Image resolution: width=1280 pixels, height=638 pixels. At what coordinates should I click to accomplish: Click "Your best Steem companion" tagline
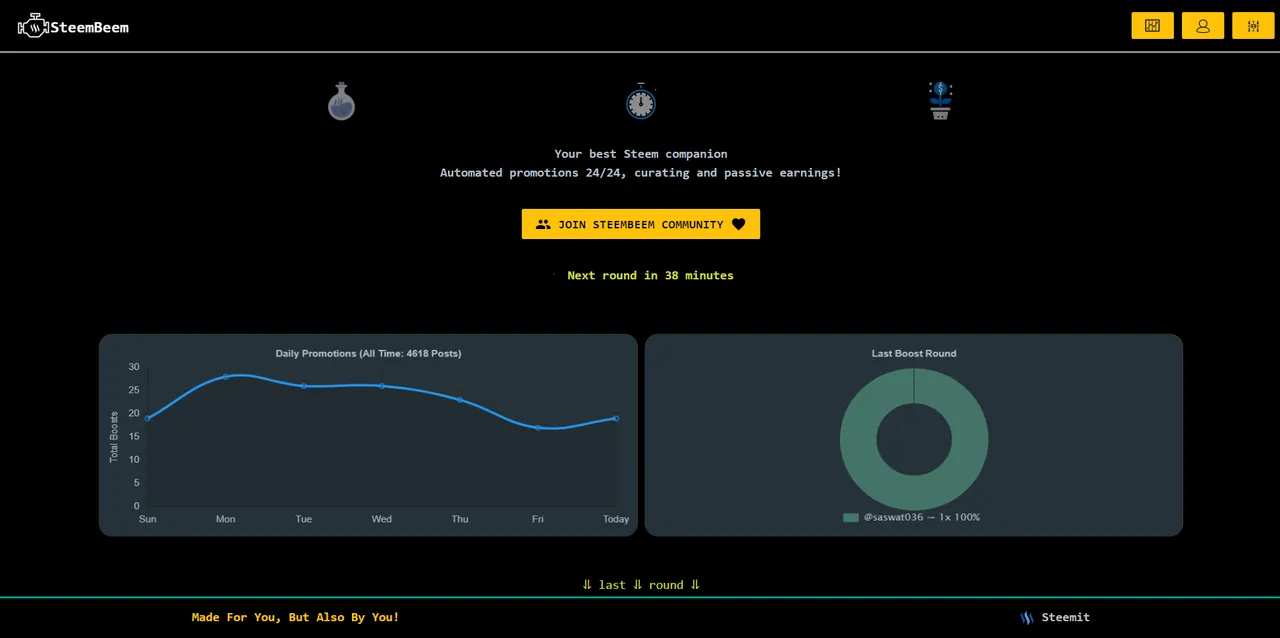point(641,154)
